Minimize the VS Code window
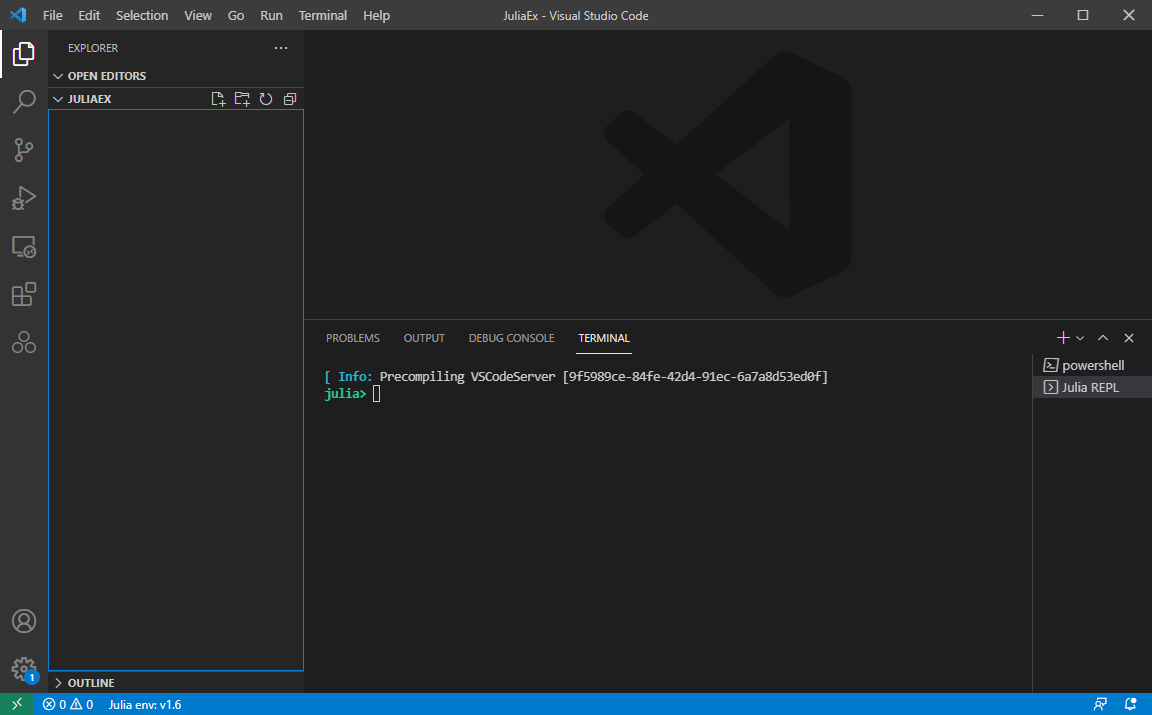Viewport: 1152px width, 715px height. coord(1037,15)
